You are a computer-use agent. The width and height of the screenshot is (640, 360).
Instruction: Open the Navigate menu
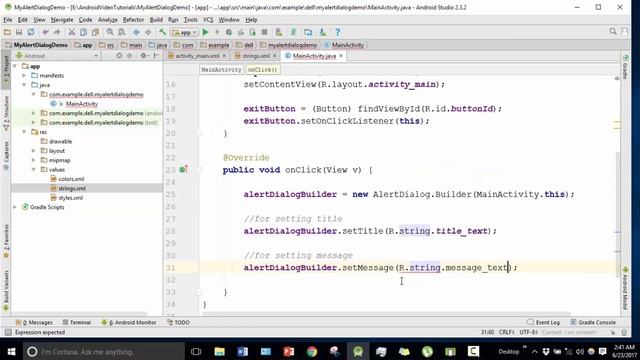point(62,20)
